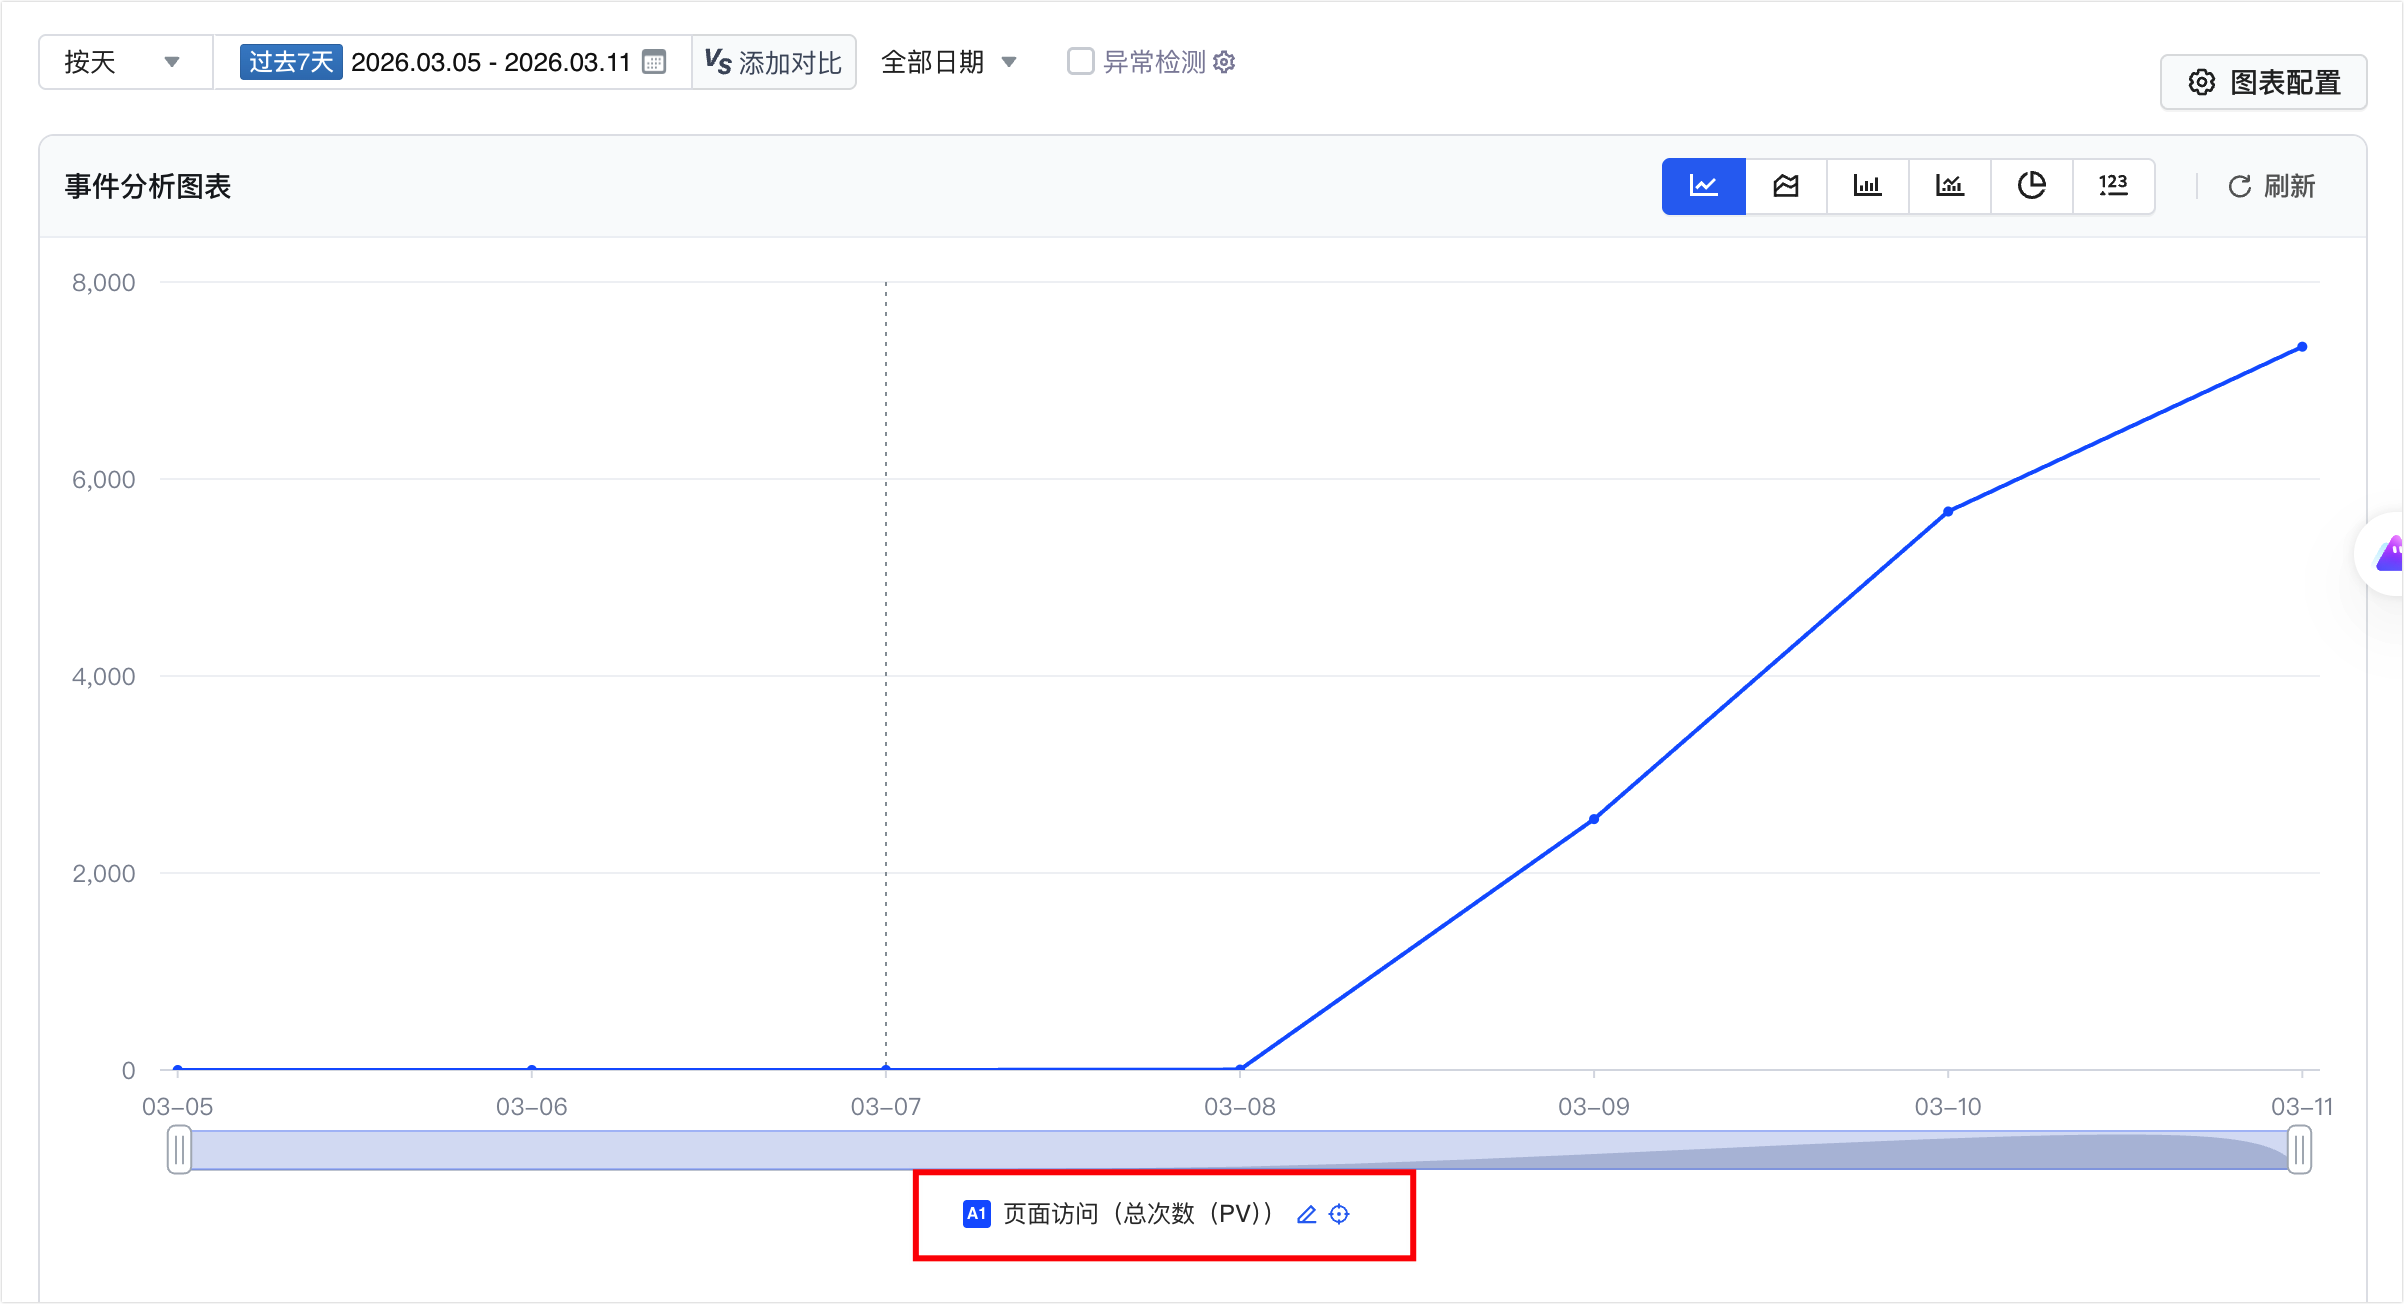
Task: Open anomaly detection settings gear
Action: pyautogui.click(x=1224, y=62)
